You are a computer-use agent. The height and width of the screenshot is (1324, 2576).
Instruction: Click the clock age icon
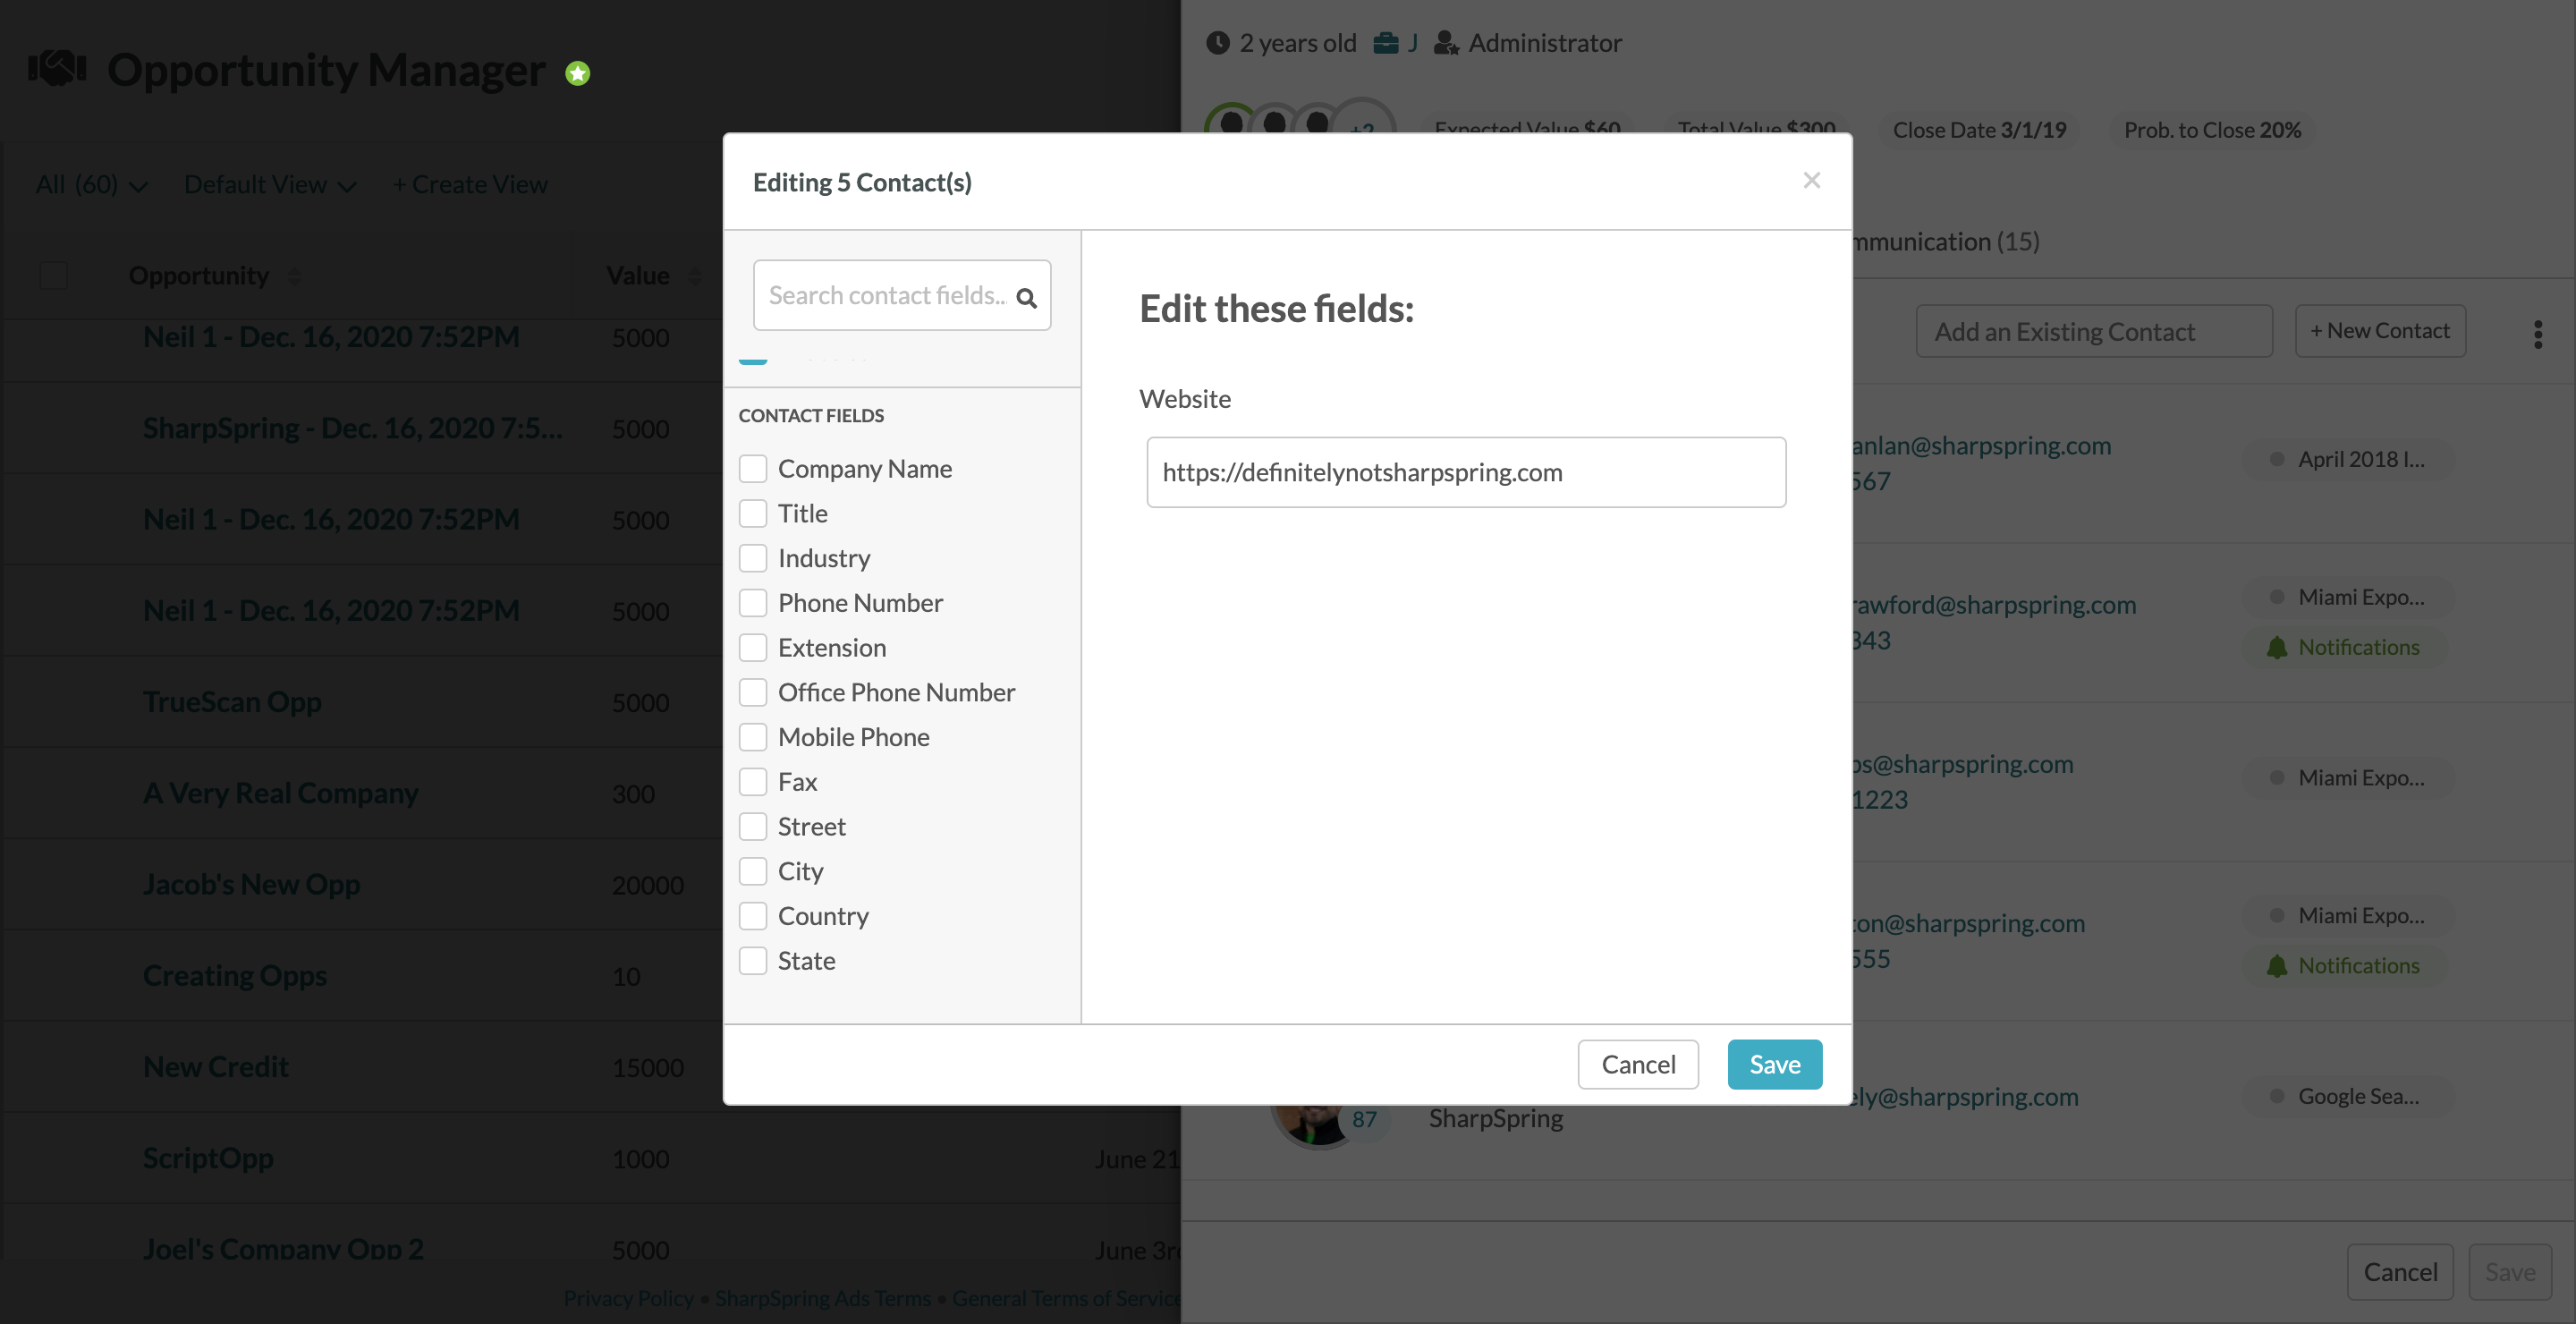pos(1217,43)
